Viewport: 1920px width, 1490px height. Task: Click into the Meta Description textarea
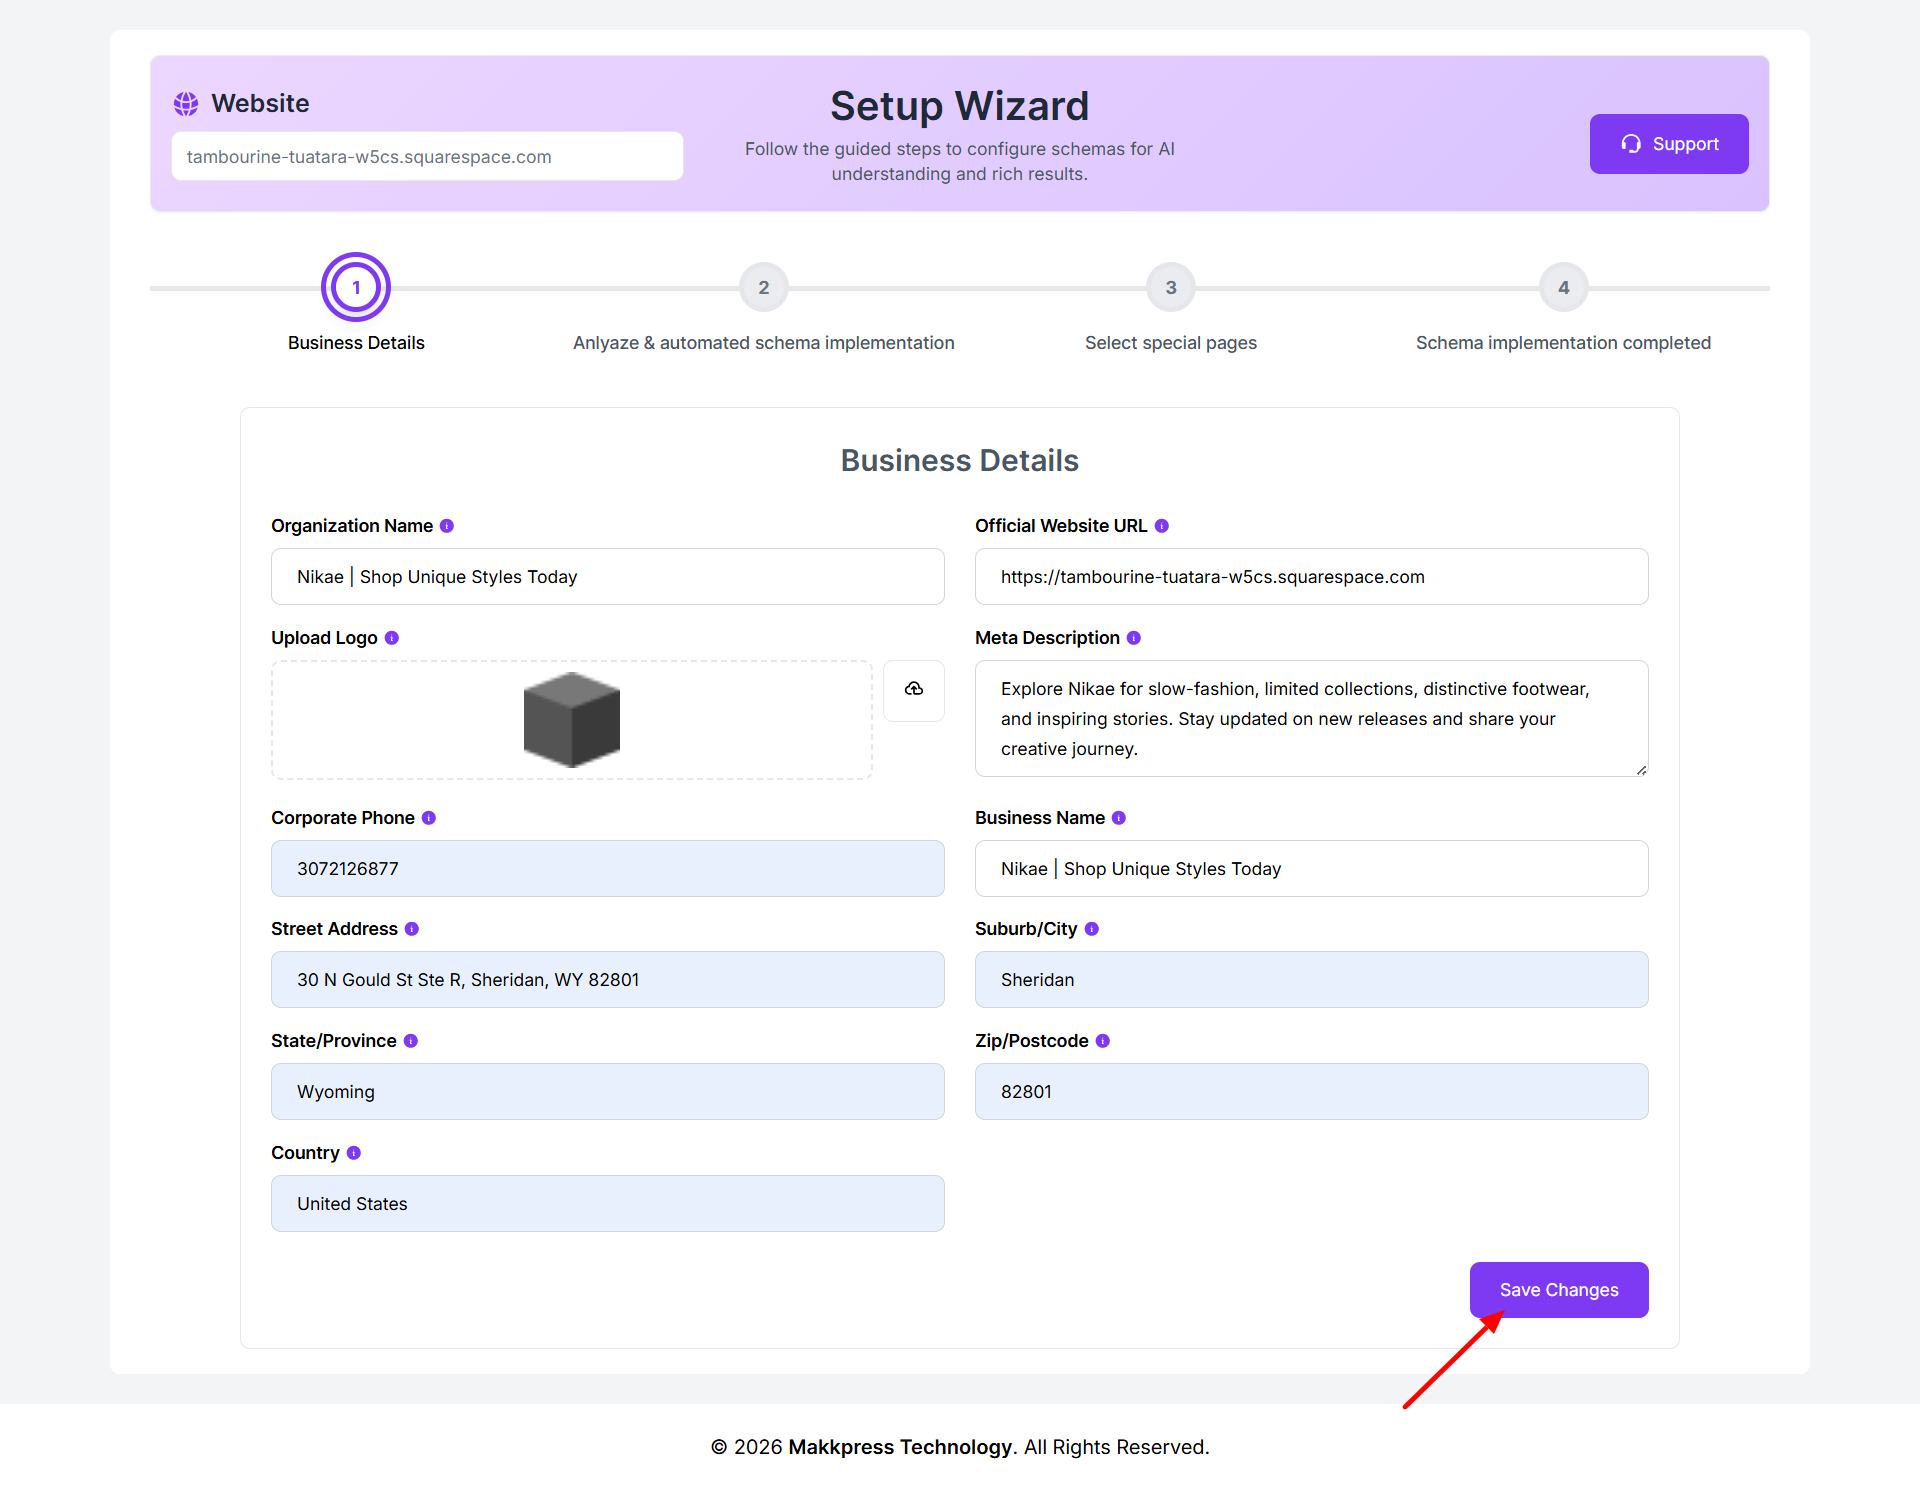pos(1311,719)
